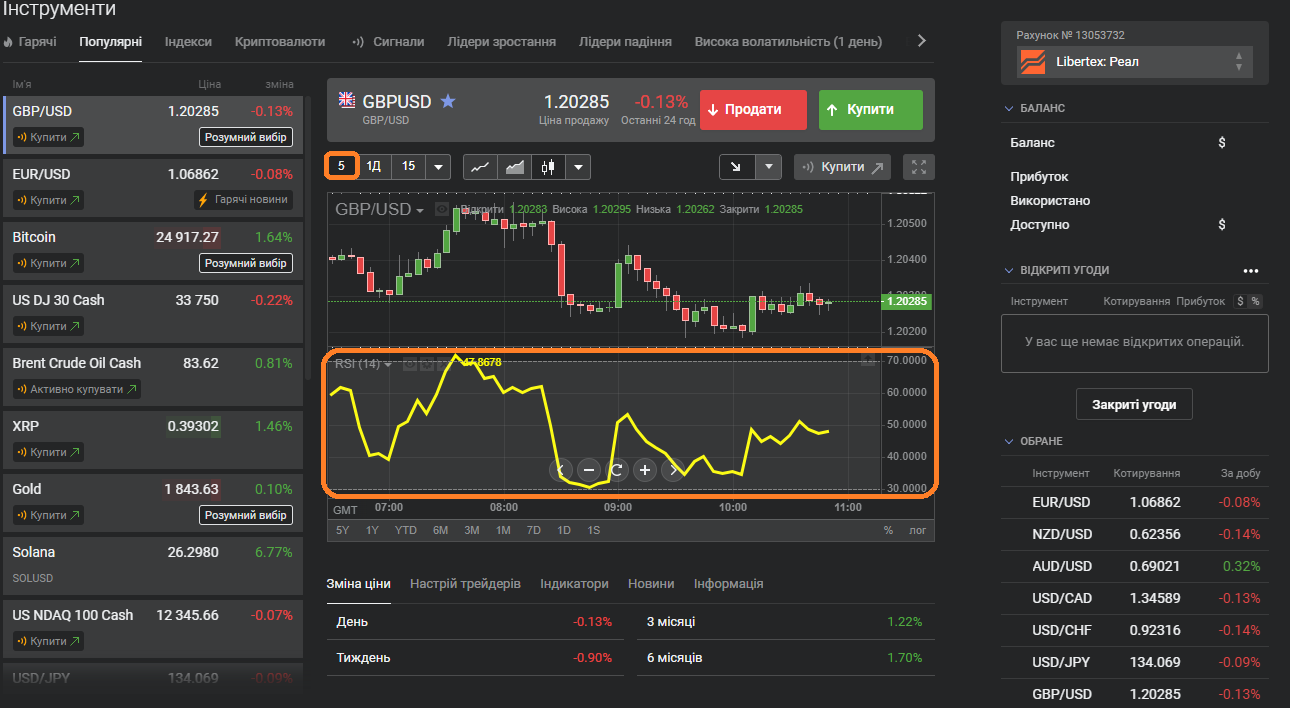Expand chart to fullscreen mode
1290x708 pixels.
pos(918,167)
